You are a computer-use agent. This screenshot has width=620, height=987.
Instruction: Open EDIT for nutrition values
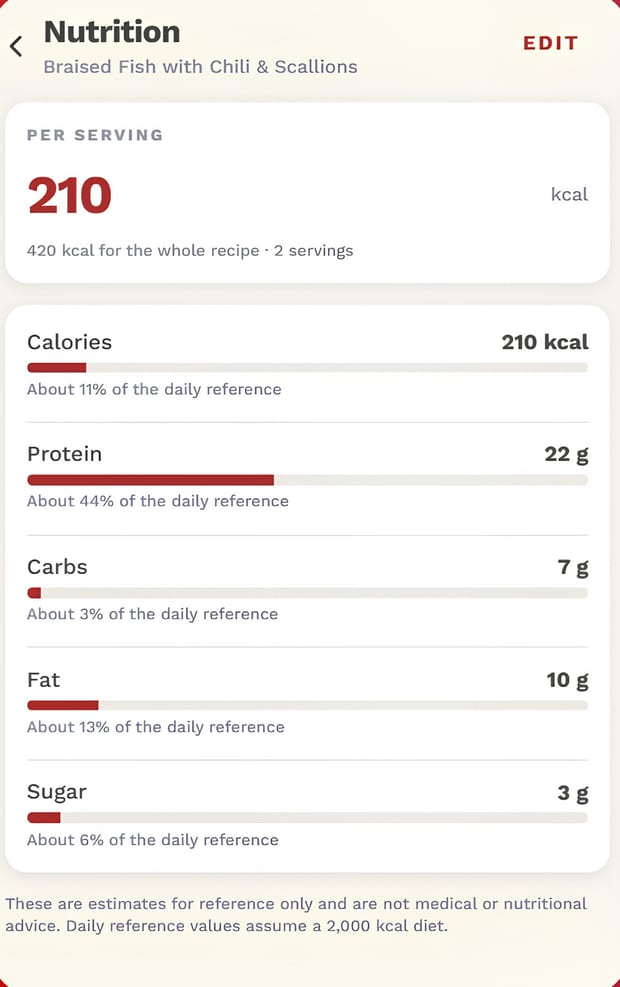pyautogui.click(x=550, y=43)
